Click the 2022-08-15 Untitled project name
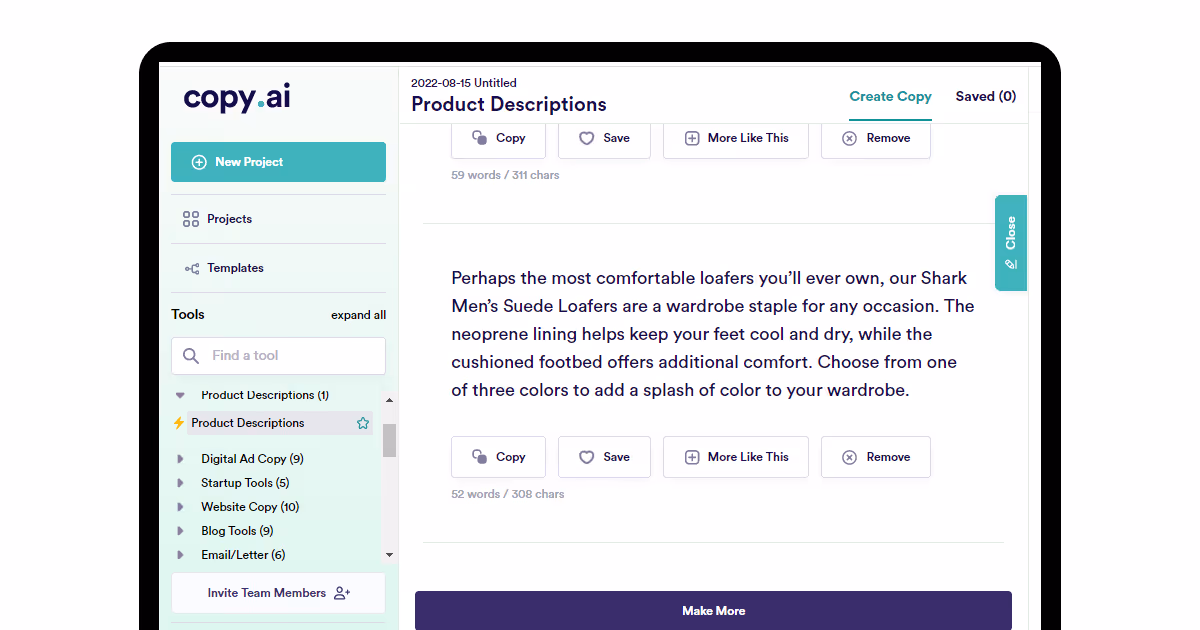 pyautogui.click(x=464, y=83)
